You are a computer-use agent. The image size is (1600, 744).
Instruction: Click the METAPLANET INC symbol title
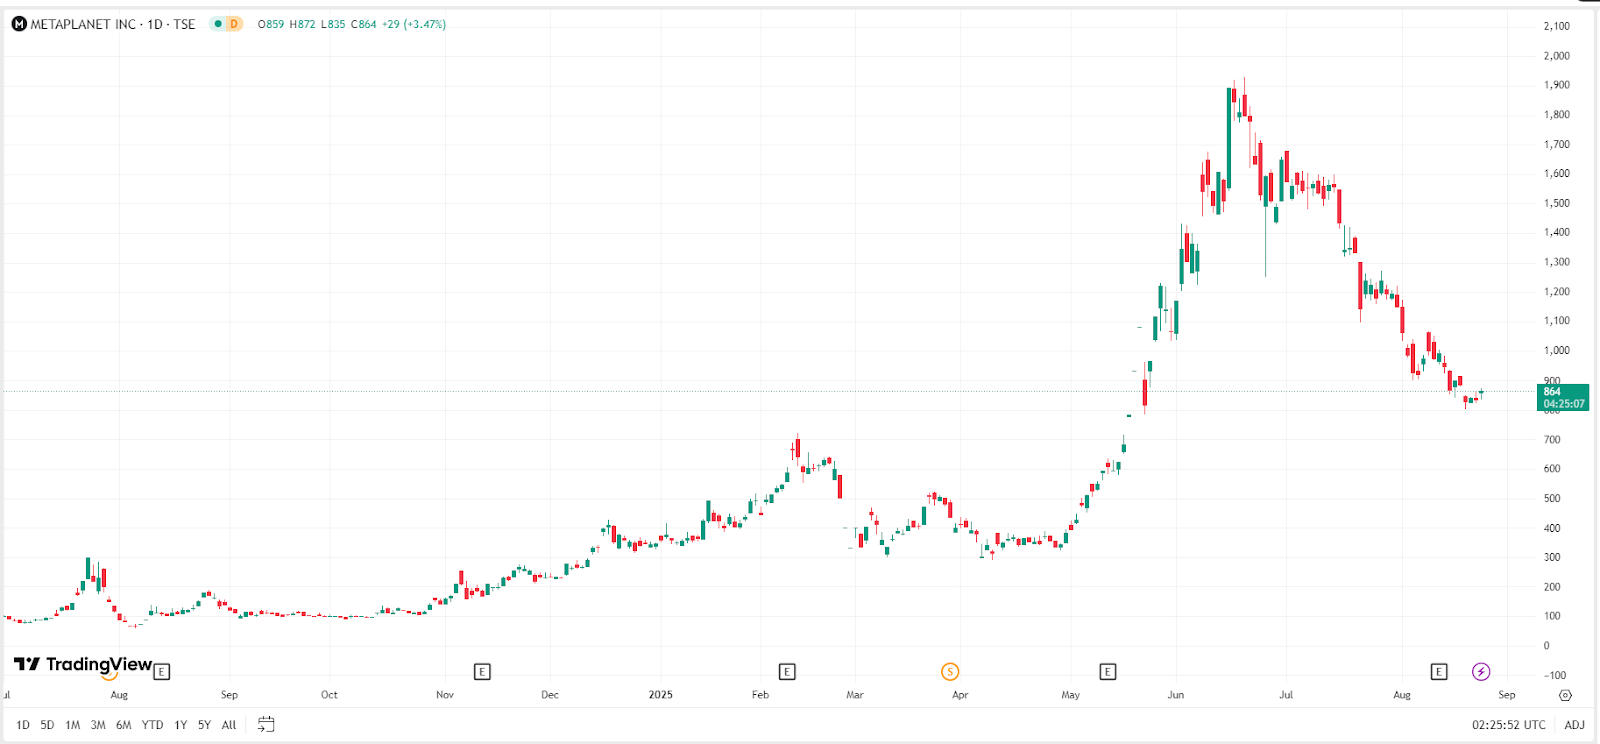click(x=113, y=24)
